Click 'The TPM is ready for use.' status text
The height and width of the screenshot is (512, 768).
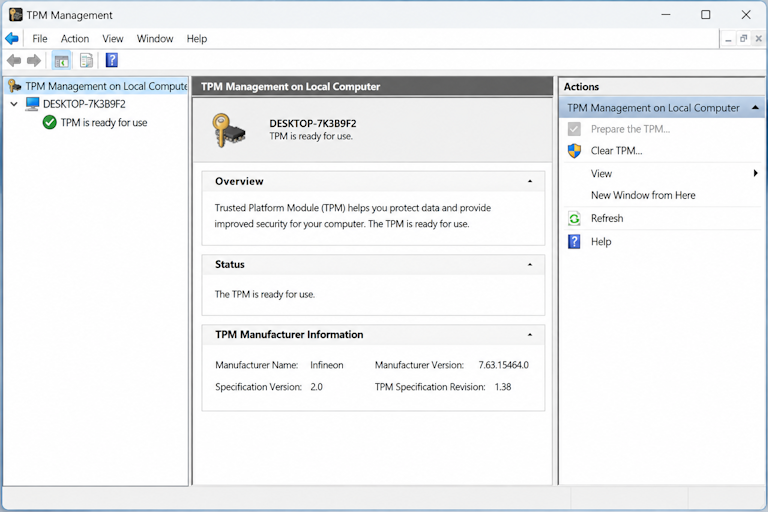pos(264,294)
